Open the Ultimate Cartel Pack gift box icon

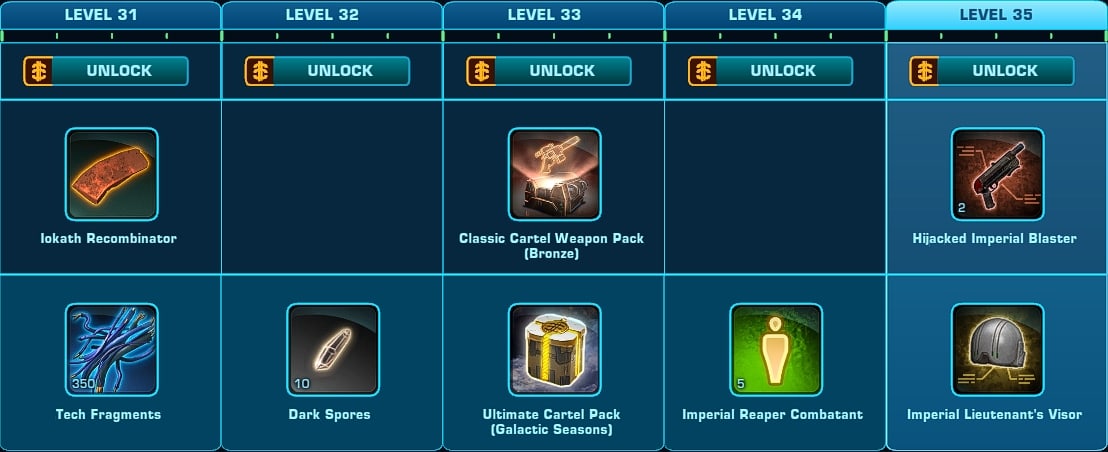pyautogui.click(x=555, y=350)
